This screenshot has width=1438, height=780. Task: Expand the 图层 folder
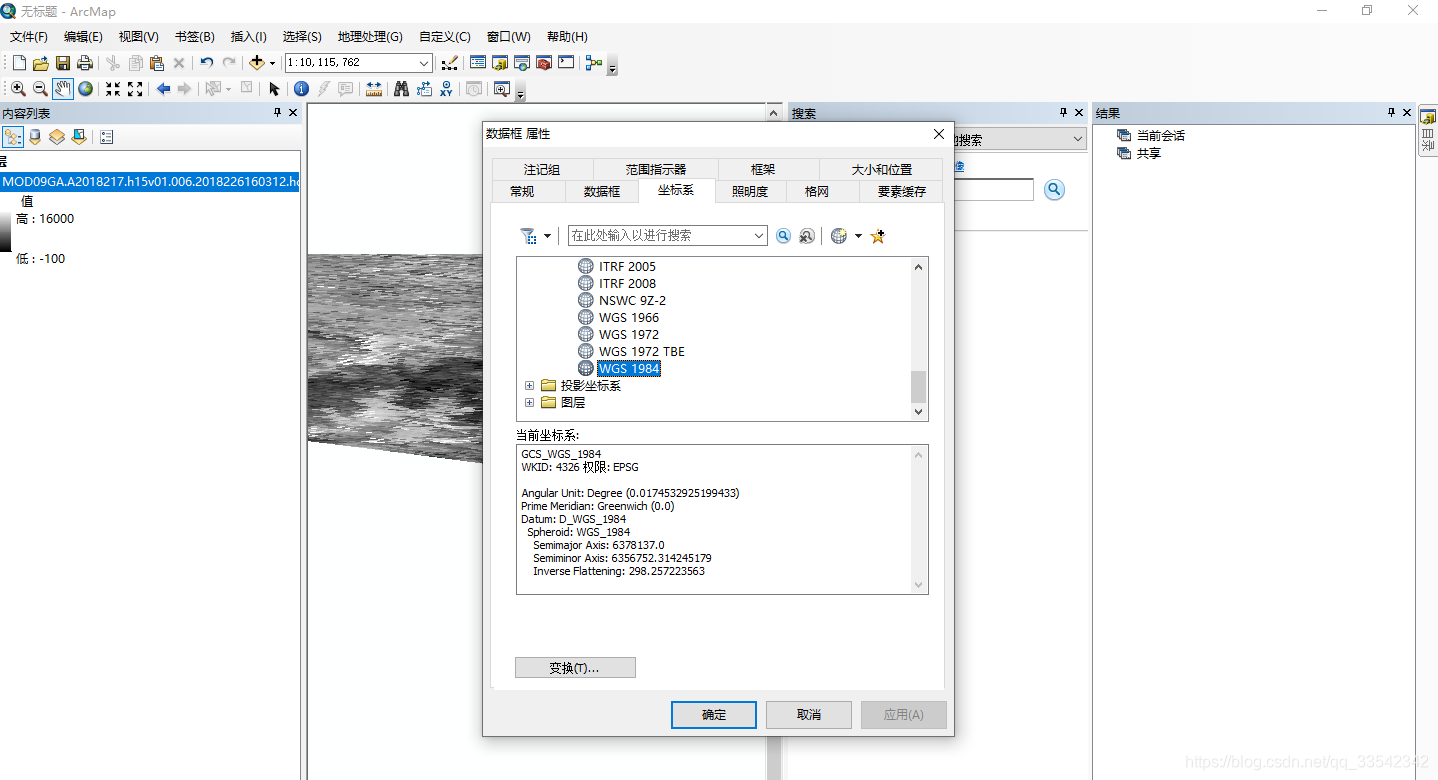point(530,403)
